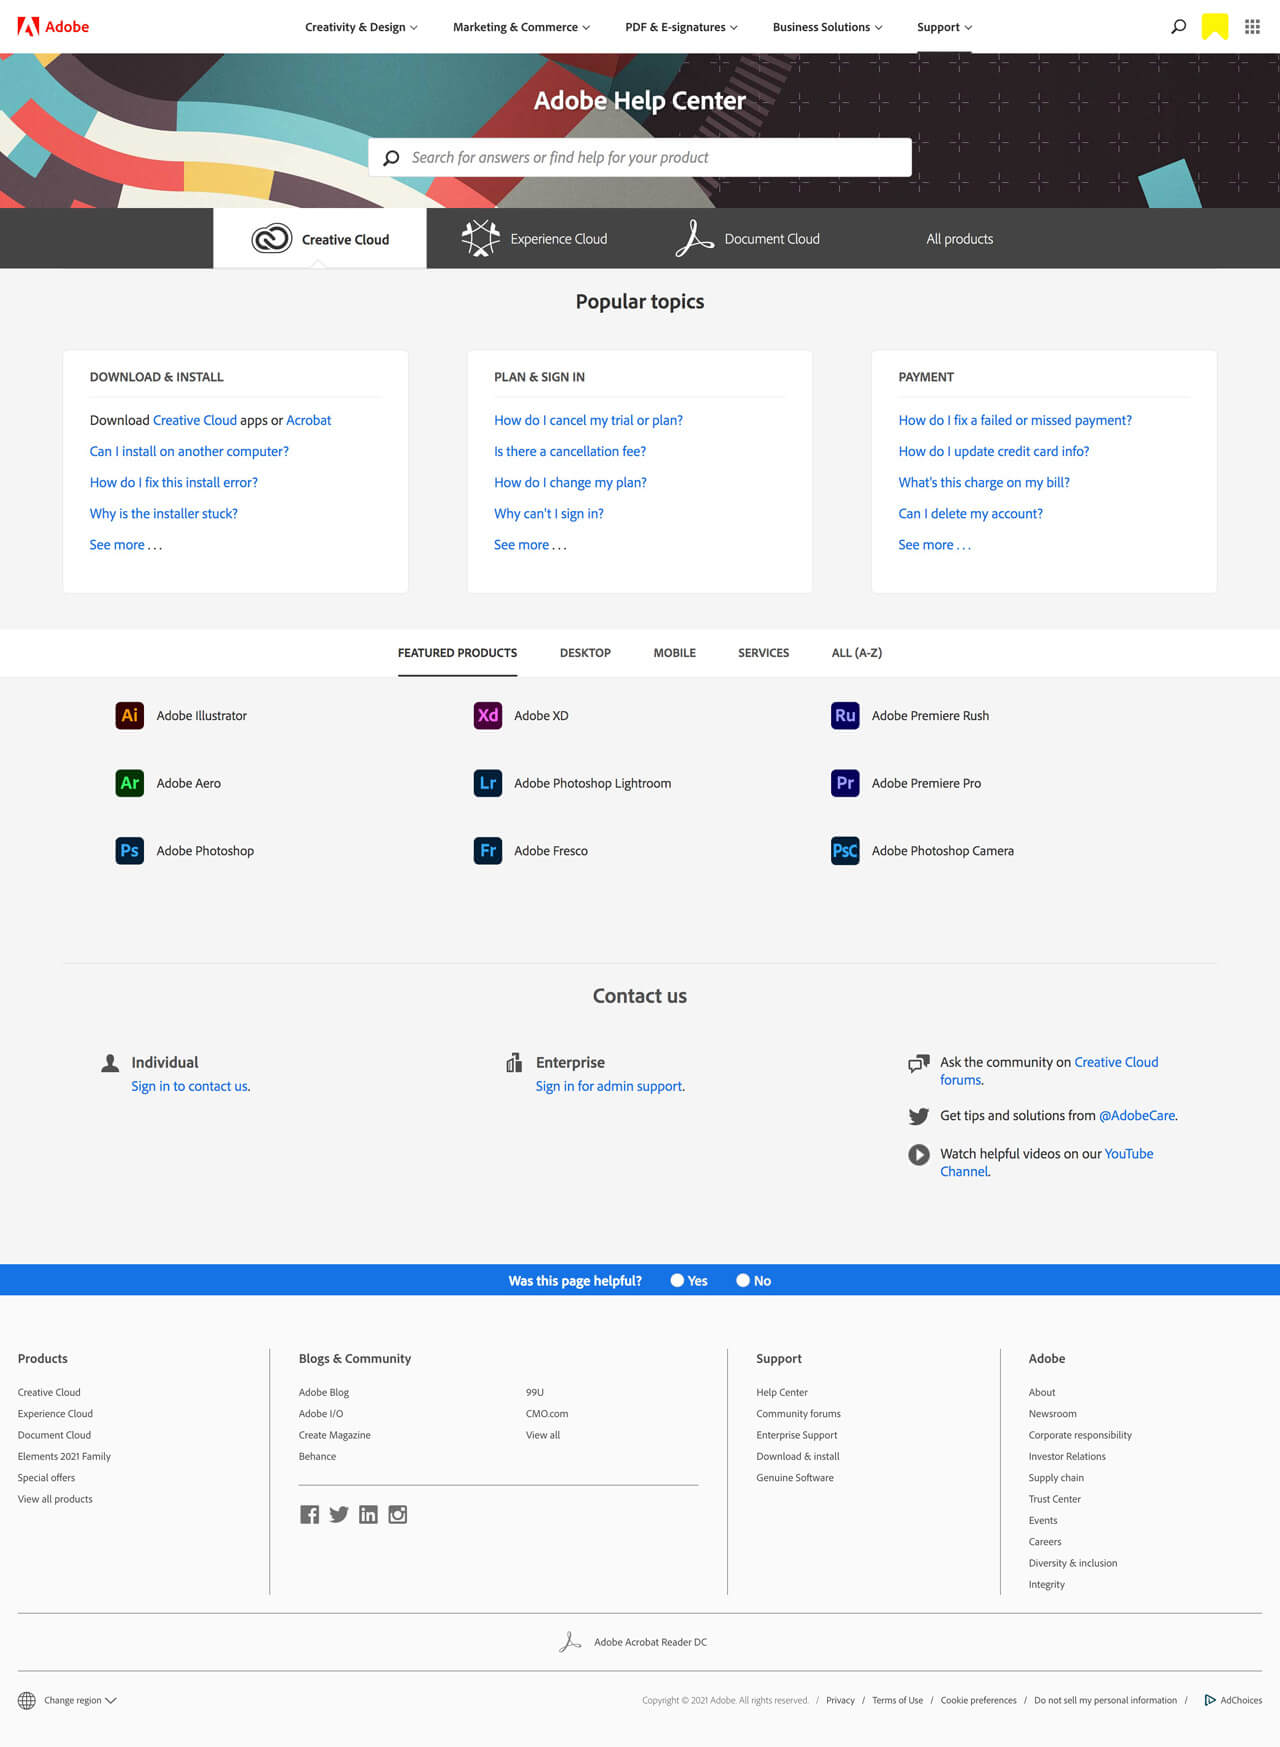Select the All (A-Z) tab
Viewport: 1280px width, 1747px height.
(x=857, y=653)
